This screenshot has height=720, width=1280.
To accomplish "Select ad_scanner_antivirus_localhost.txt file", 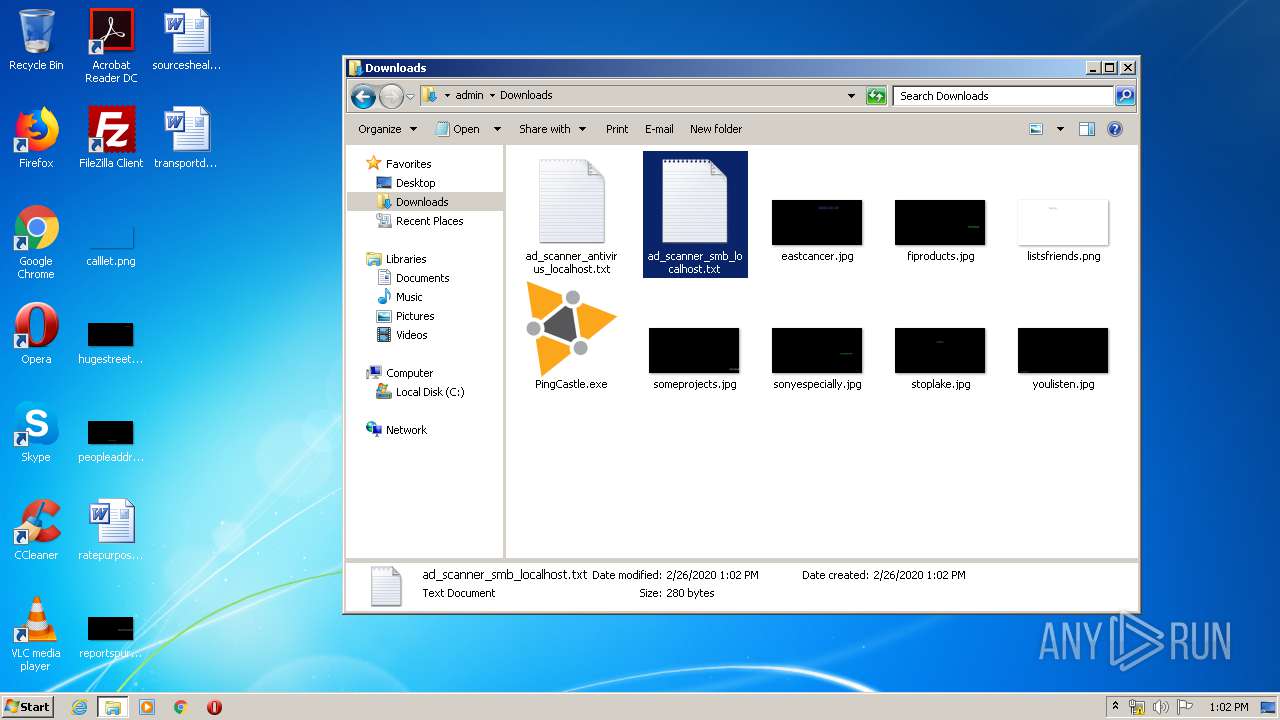I will coord(571,215).
